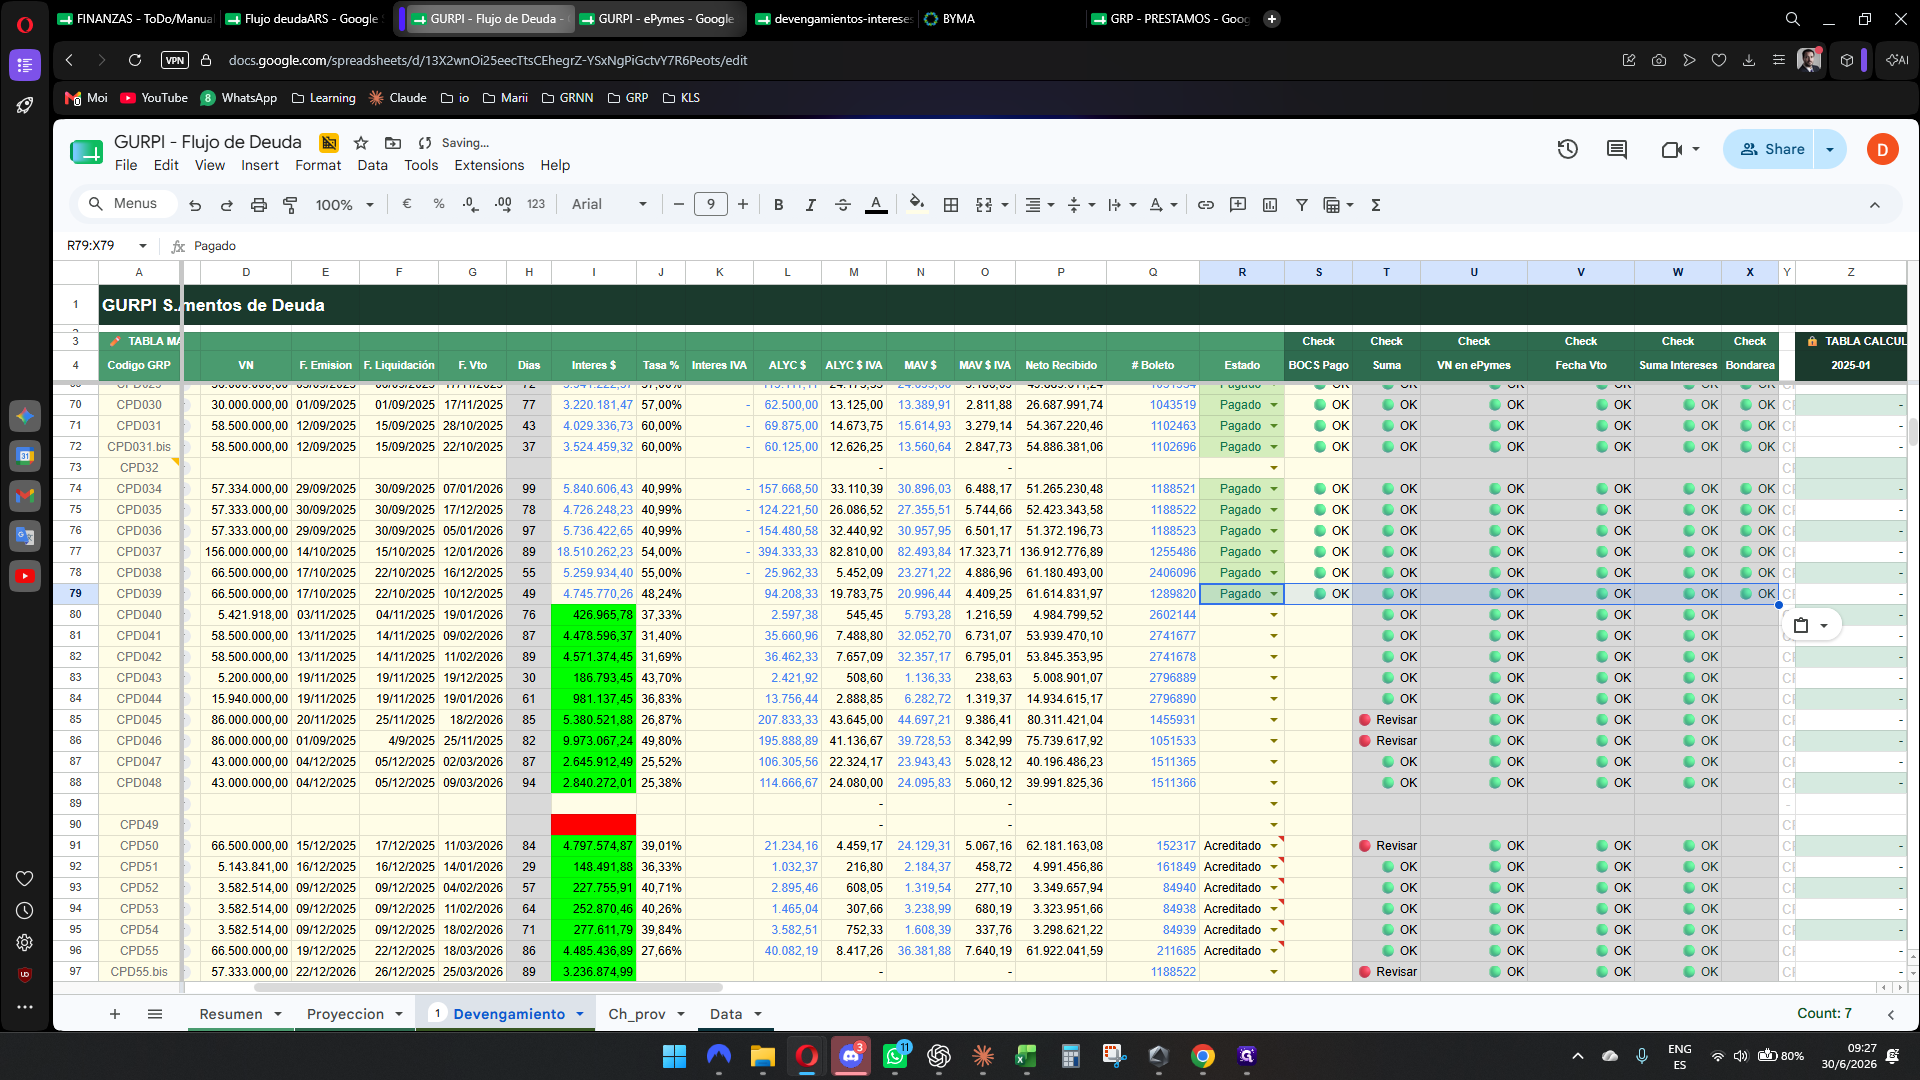Click the insert comment icon
The image size is (1920, 1080).
[x=1238, y=205]
